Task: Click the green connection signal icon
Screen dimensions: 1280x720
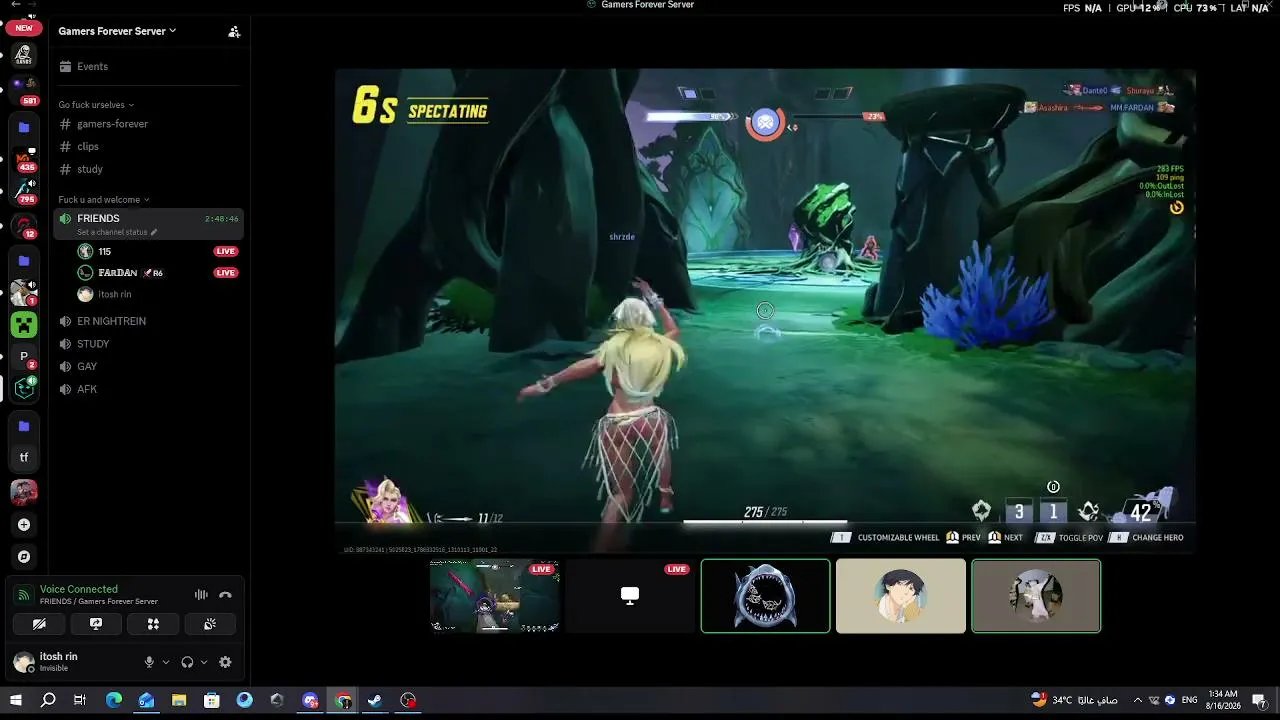Action: 24,595
